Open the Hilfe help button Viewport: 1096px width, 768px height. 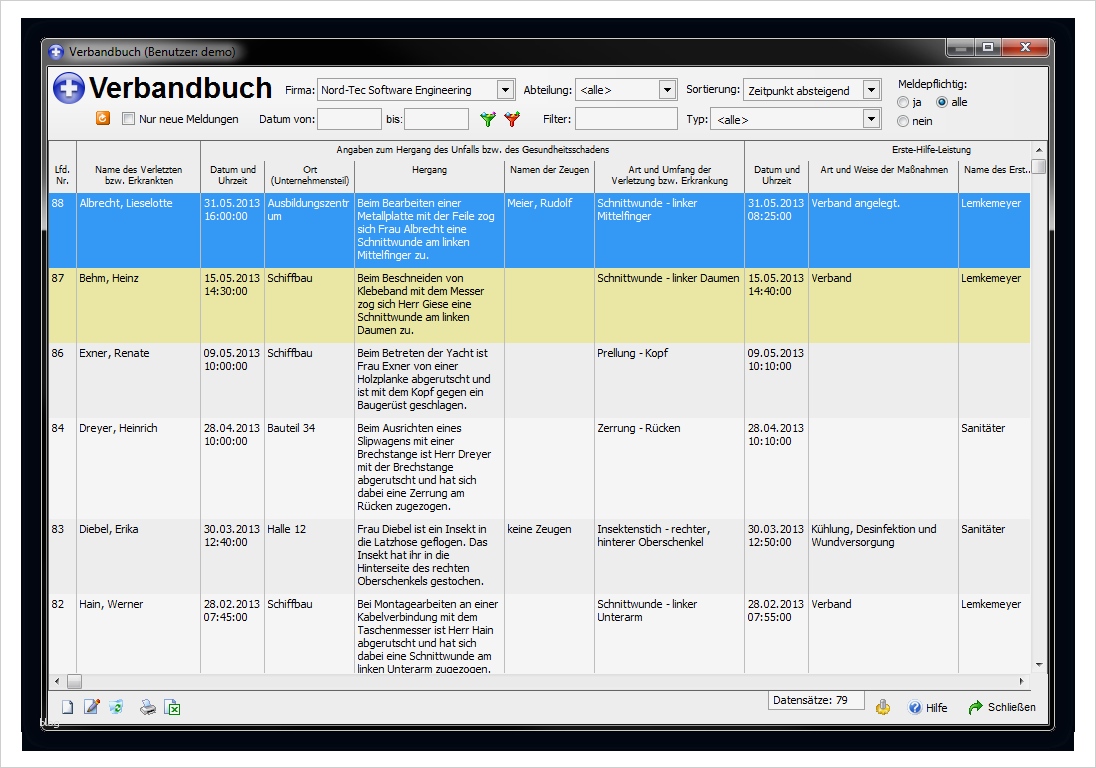pyautogui.click(x=928, y=707)
